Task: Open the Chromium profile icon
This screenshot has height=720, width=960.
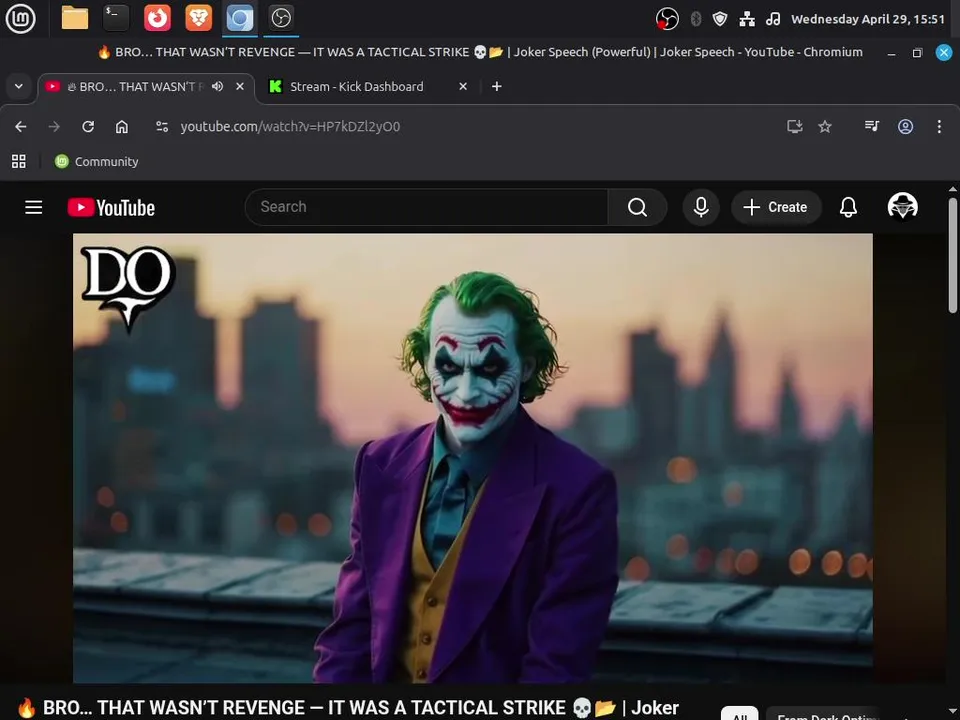Action: pos(906,127)
